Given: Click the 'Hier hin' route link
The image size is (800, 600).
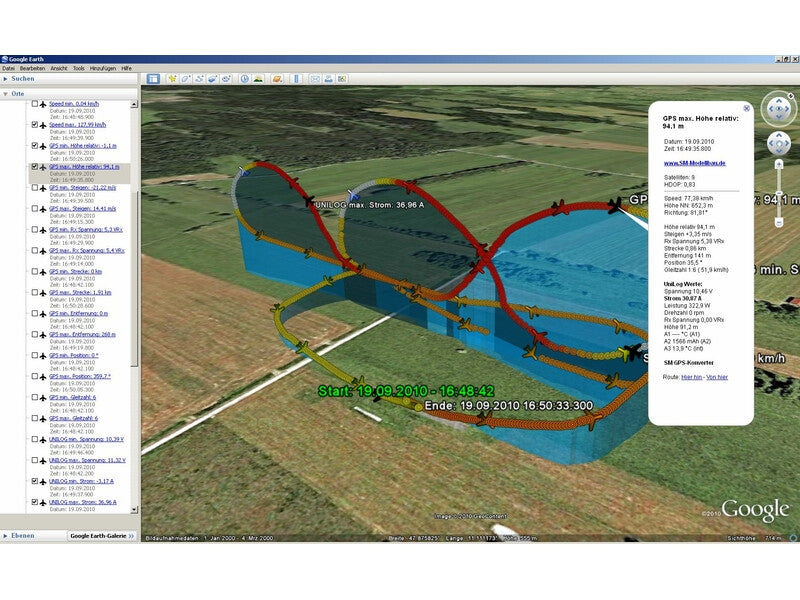Looking at the screenshot, I should pos(691,377).
